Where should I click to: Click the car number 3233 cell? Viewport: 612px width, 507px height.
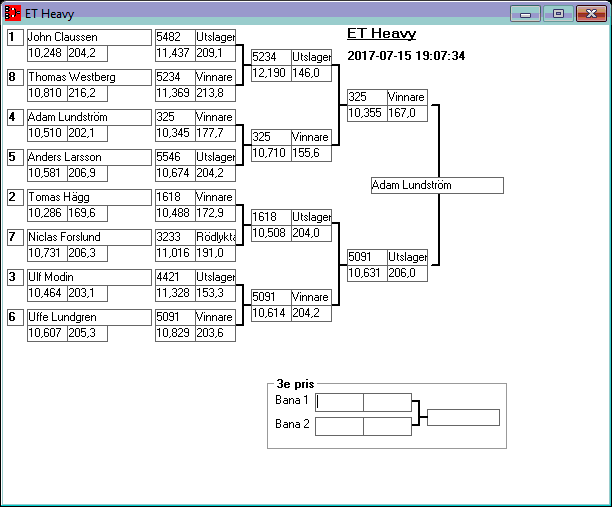(x=175, y=237)
